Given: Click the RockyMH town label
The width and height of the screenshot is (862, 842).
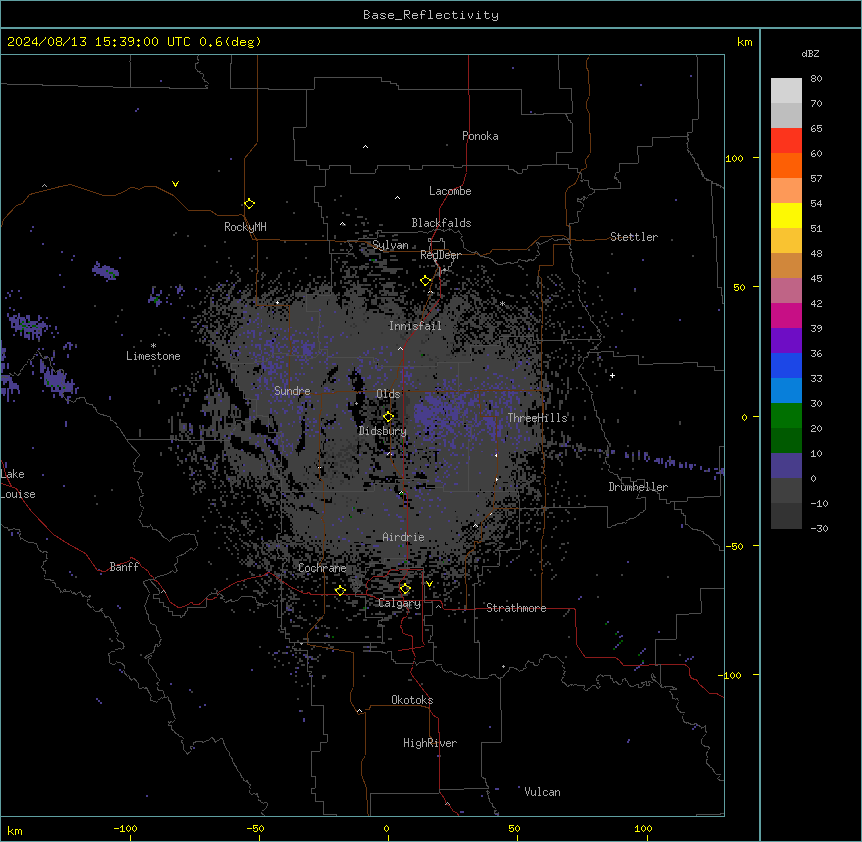Looking at the screenshot, I should [x=245, y=227].
